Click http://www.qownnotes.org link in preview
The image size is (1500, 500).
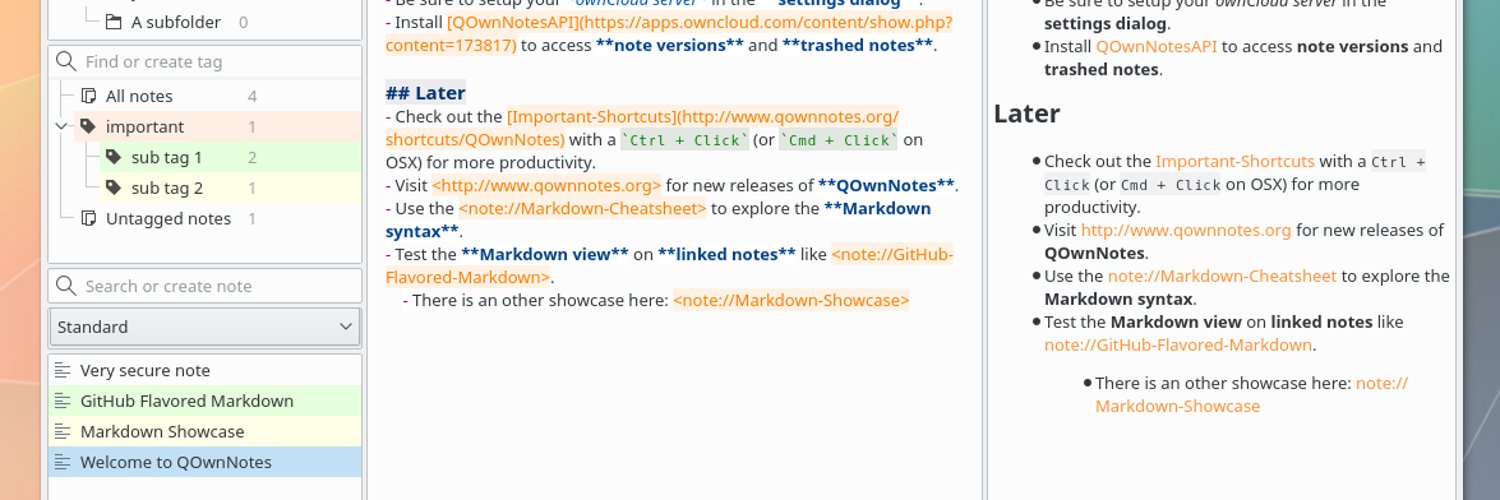(1186, 230)
